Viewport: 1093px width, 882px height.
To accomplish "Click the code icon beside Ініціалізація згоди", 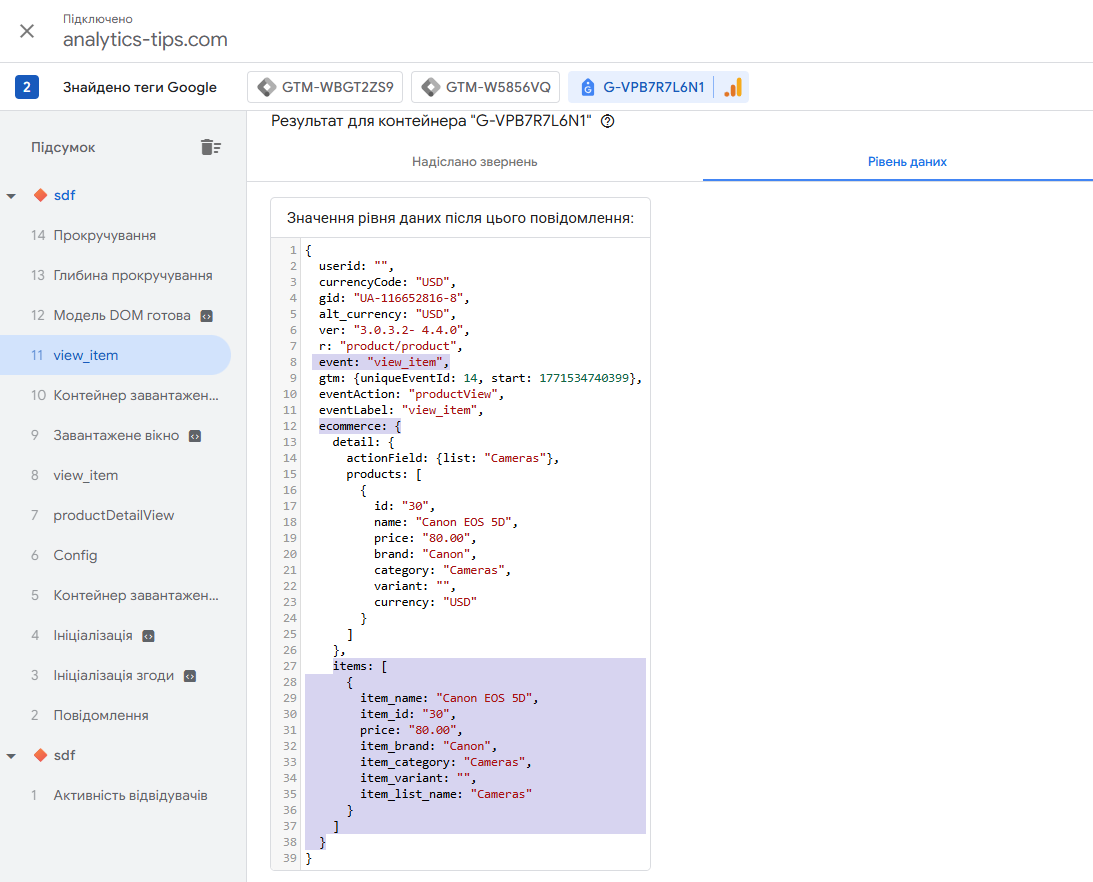I will [x=189, y=676].
